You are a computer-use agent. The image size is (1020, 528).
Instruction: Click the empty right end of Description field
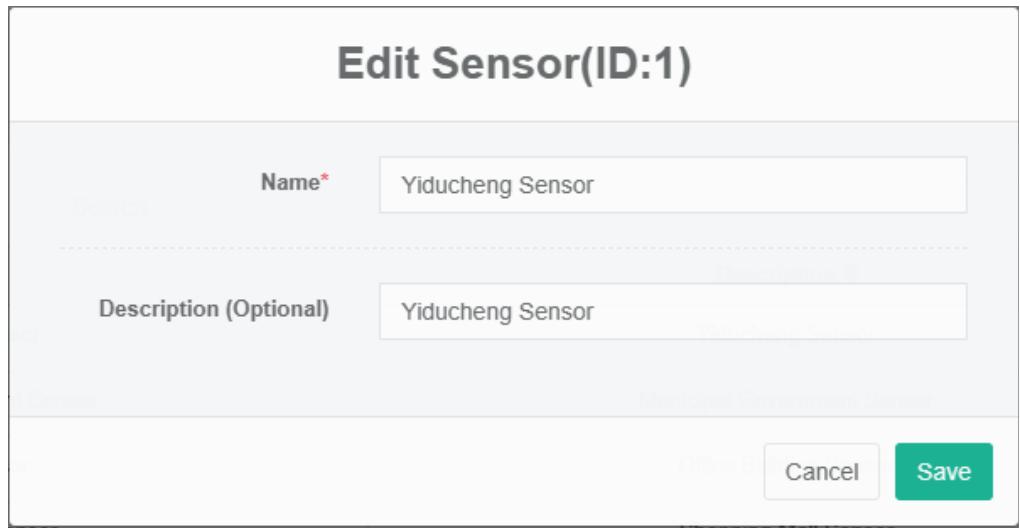(850, 312)
